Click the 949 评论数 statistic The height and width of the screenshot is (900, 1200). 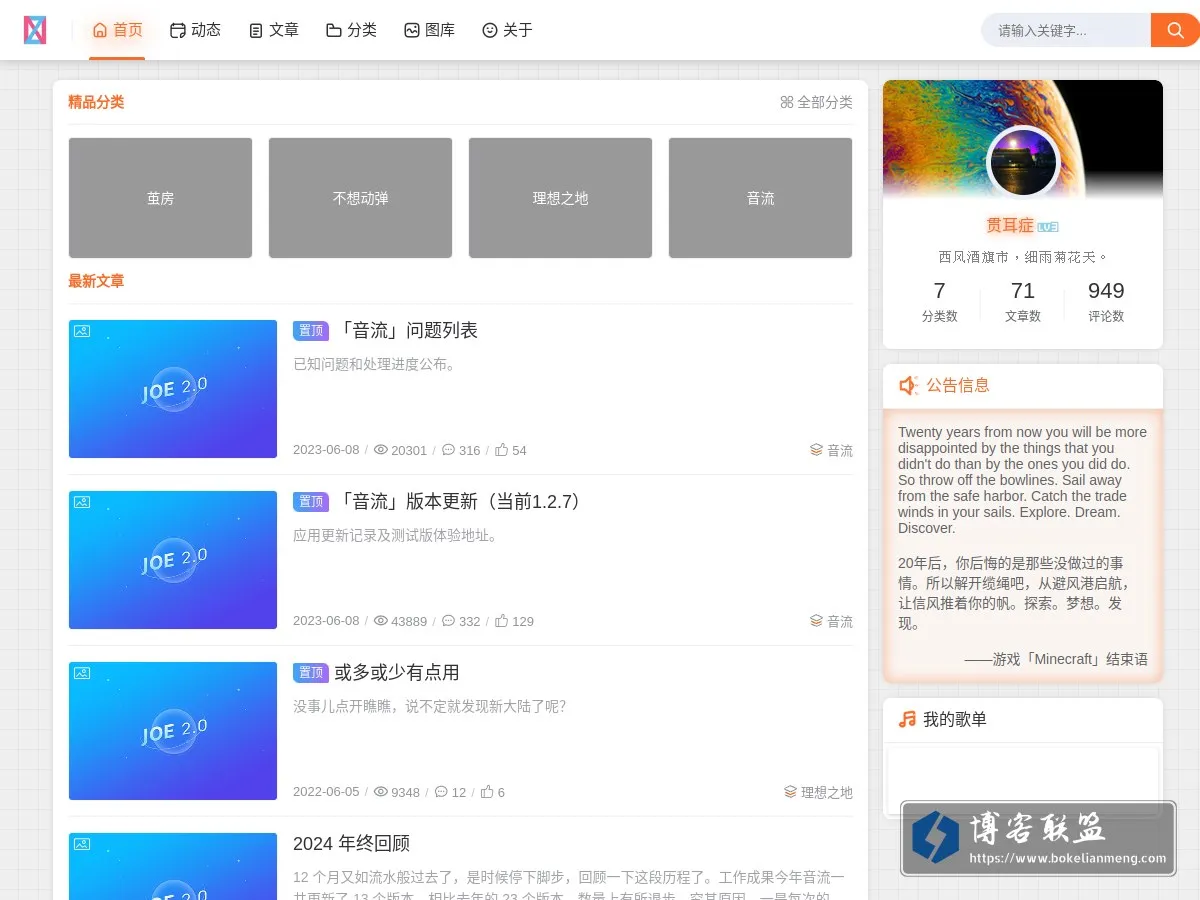click(1106, 302)
